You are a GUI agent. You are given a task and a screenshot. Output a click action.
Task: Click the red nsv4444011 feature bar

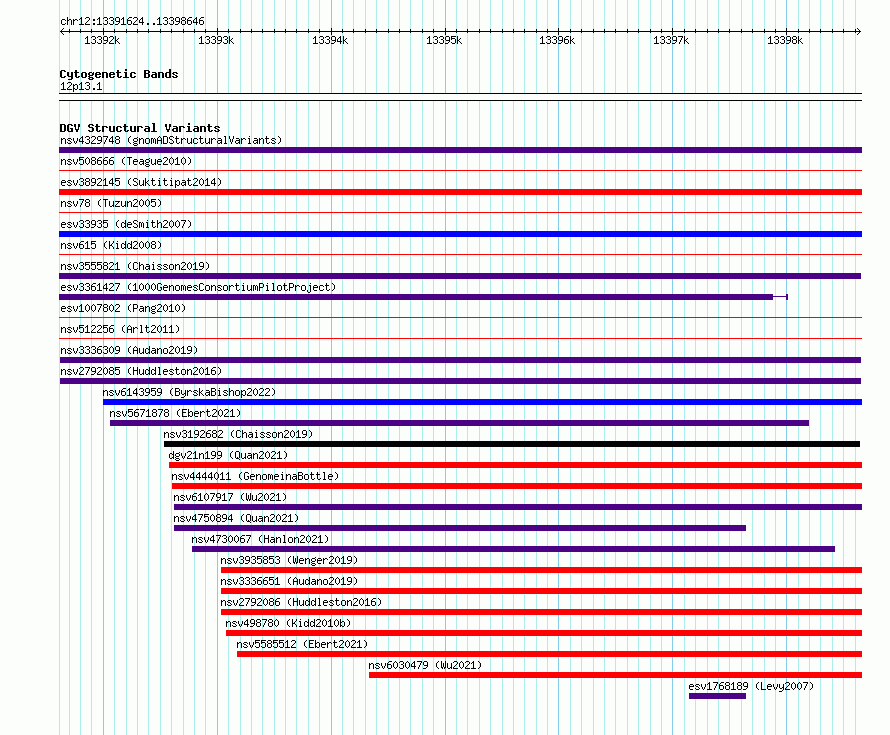click(x=517, y=486)
